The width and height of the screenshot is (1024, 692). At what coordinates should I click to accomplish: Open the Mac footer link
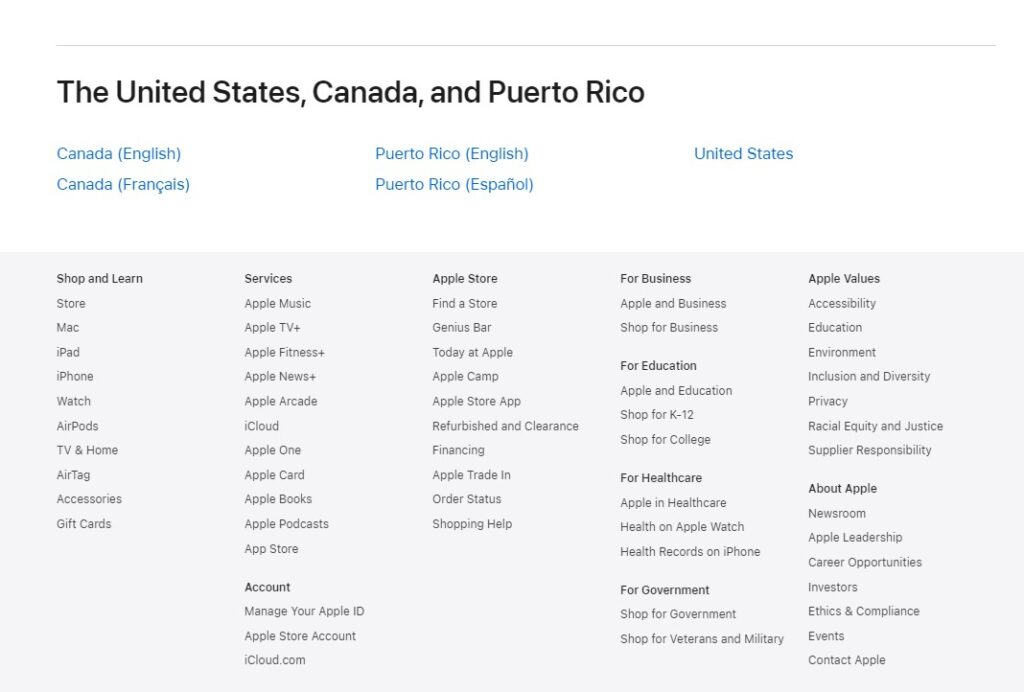click(68, 328)
